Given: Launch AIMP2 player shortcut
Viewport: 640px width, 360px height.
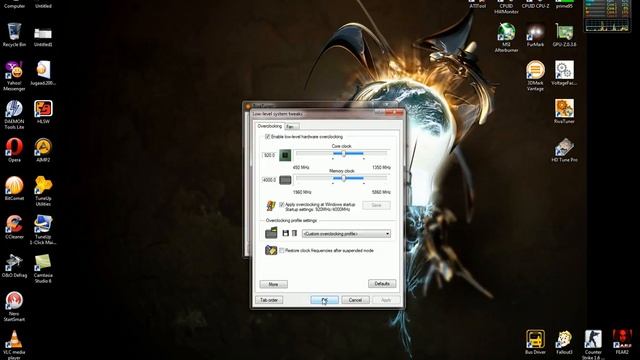Looking at the screenshot, I should click(x=43, y=150).
